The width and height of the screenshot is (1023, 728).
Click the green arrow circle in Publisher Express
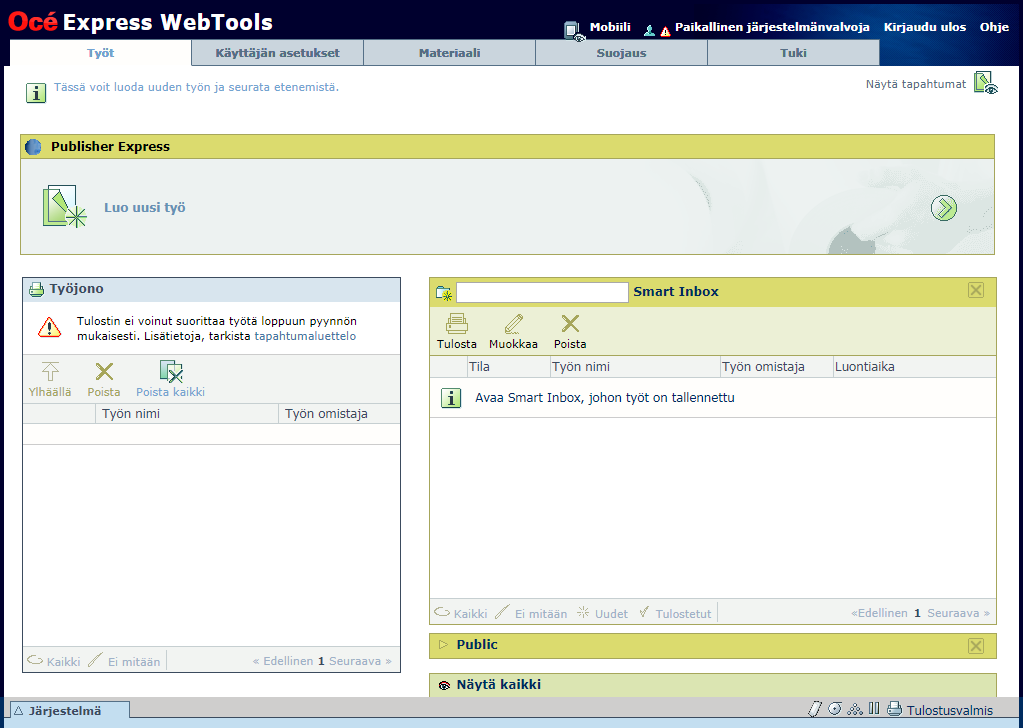(943, 208)
